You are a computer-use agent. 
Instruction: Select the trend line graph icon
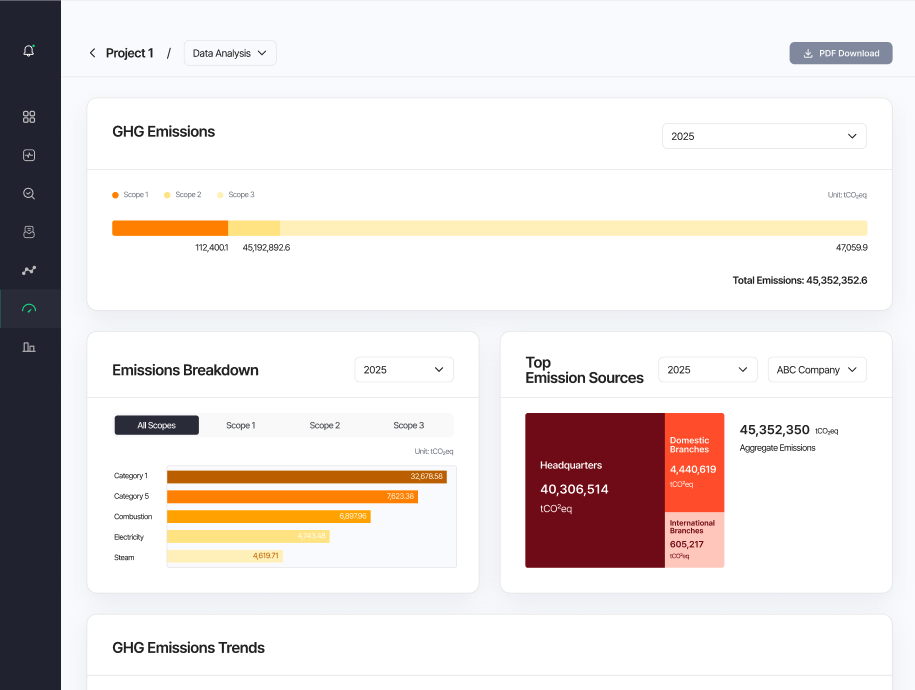pos(29,270)
